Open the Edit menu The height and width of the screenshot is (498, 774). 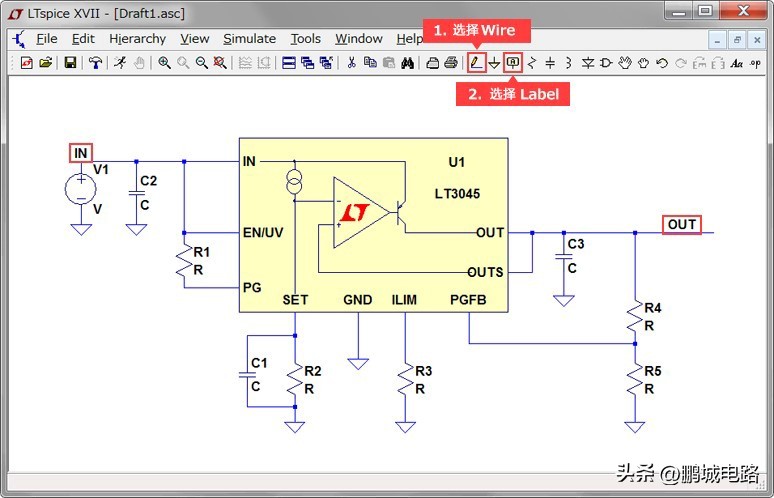tap(83, 38)
